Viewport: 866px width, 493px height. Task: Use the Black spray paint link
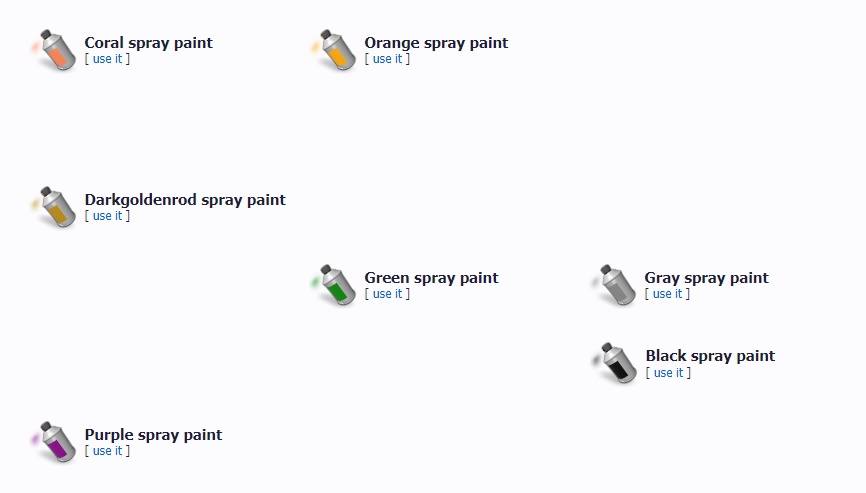coord(668,373)
